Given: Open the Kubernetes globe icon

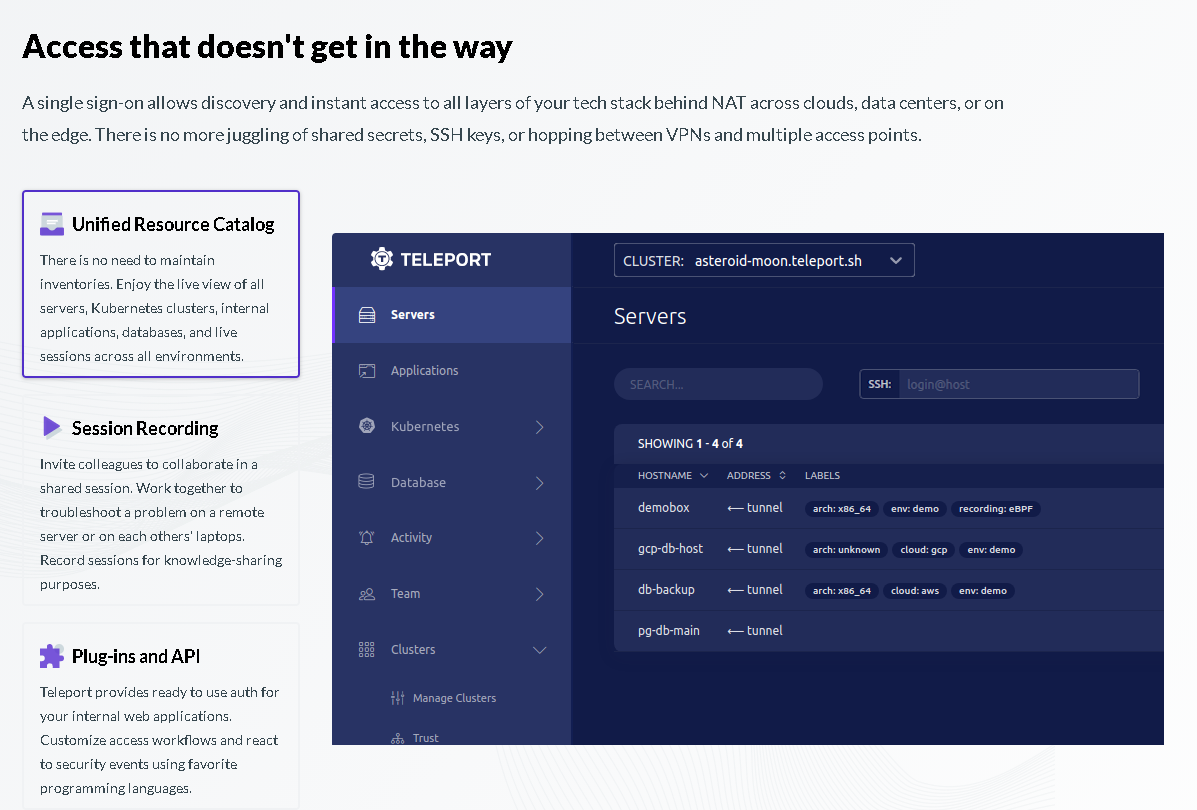Looking at the screenshot, I should coord(366,425).
